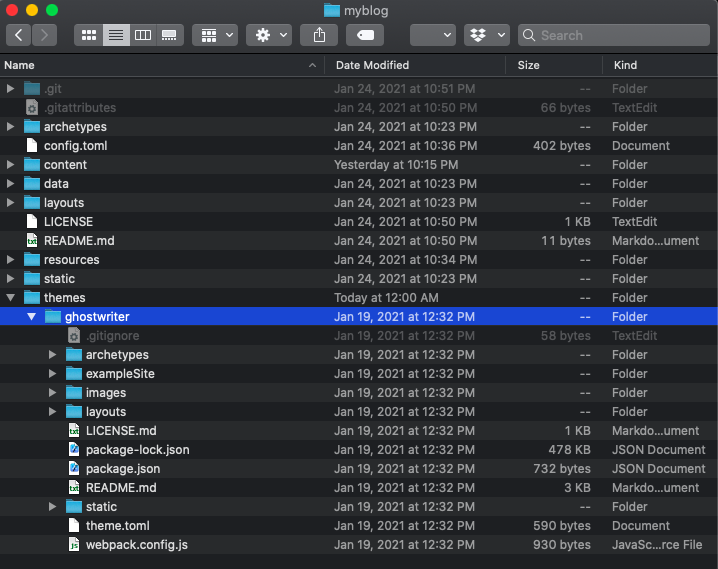Select the top-level static folder row
Image resolution: width=718 pixels, height=569 pixels.
tap(359, 278)
